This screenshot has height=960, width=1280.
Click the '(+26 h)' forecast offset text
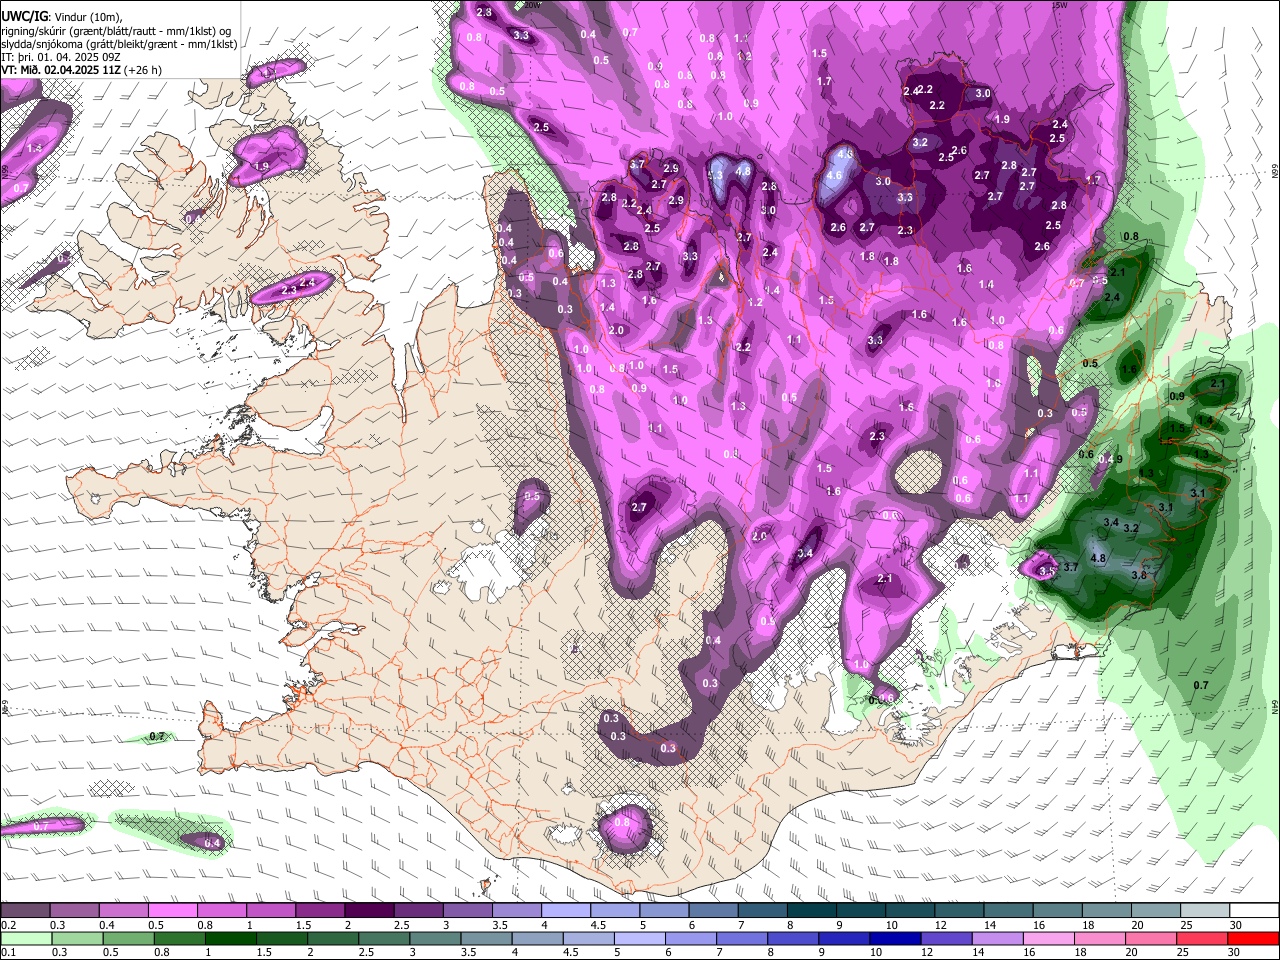(144, 70)
